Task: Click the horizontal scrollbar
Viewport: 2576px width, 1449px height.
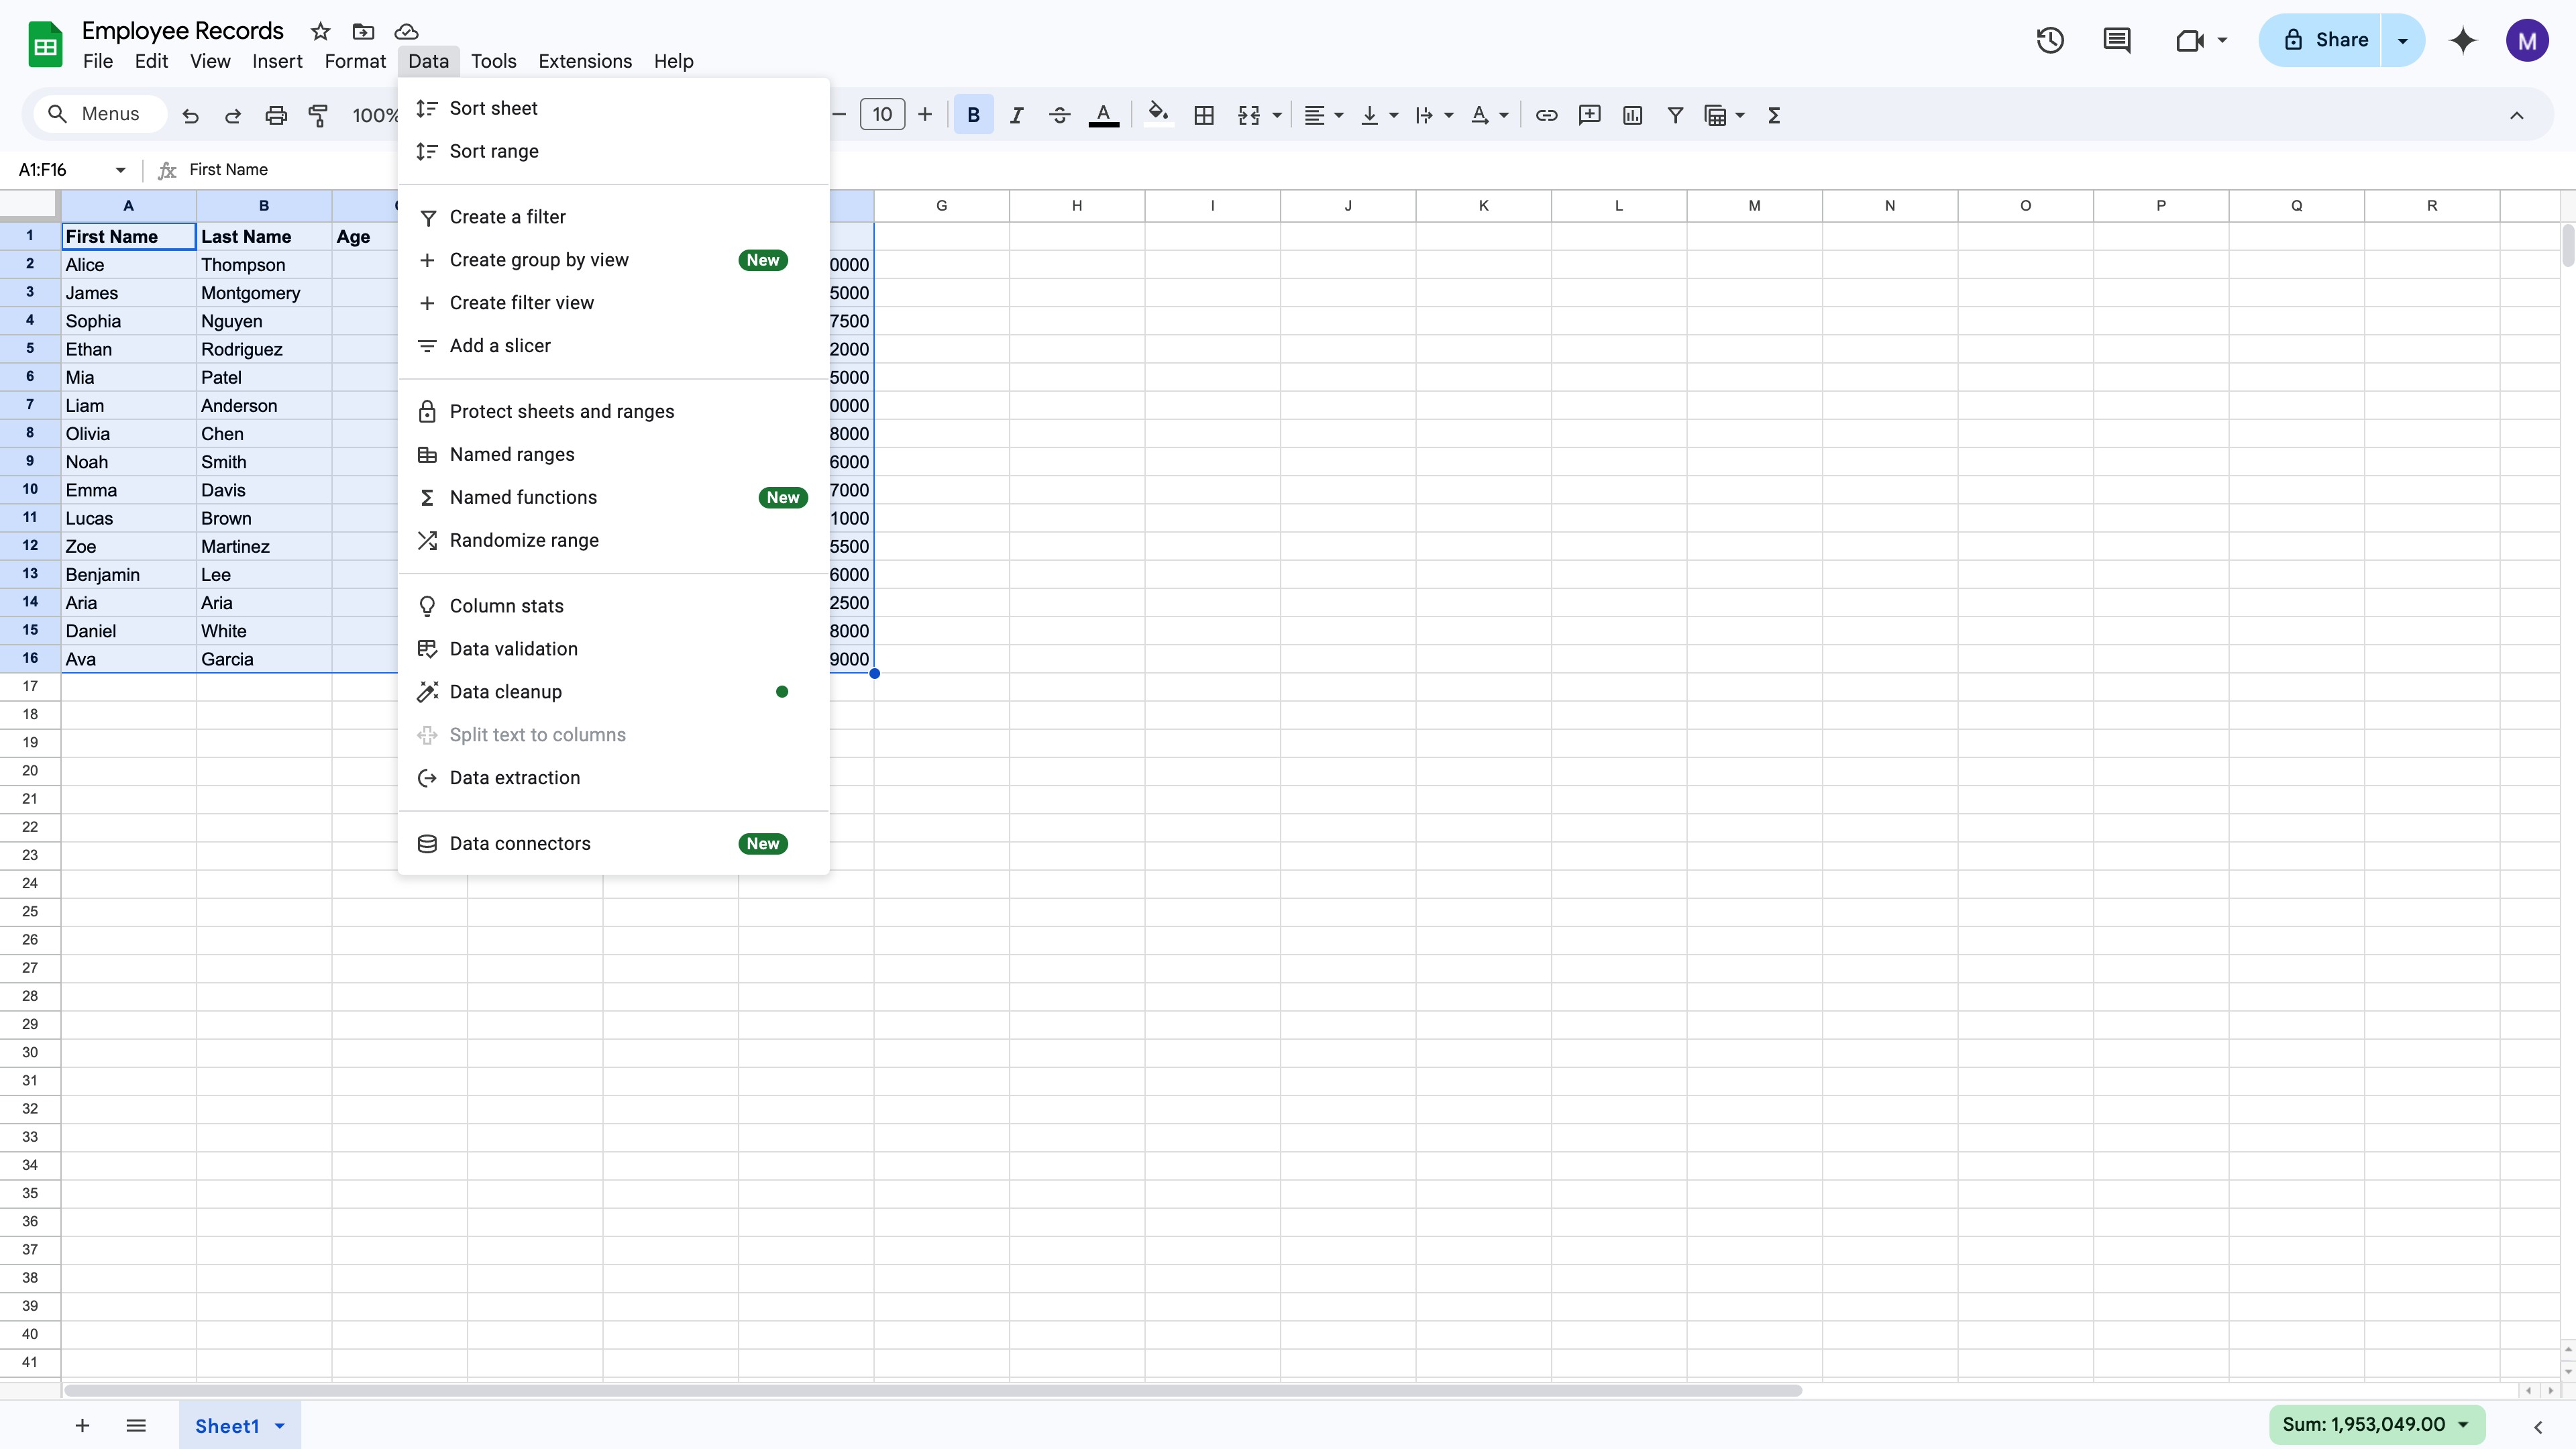Action: click(933, 1391)
